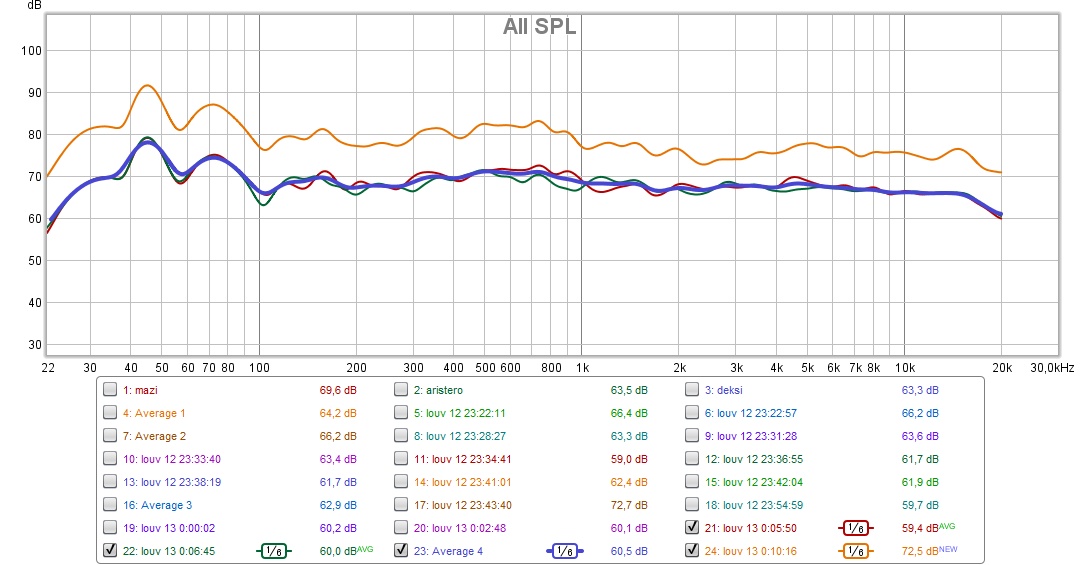Click the 1/6 smoothing icon for trace 22
The image size is (1081, 565).
pyautogui.click(x=274, y=551)
